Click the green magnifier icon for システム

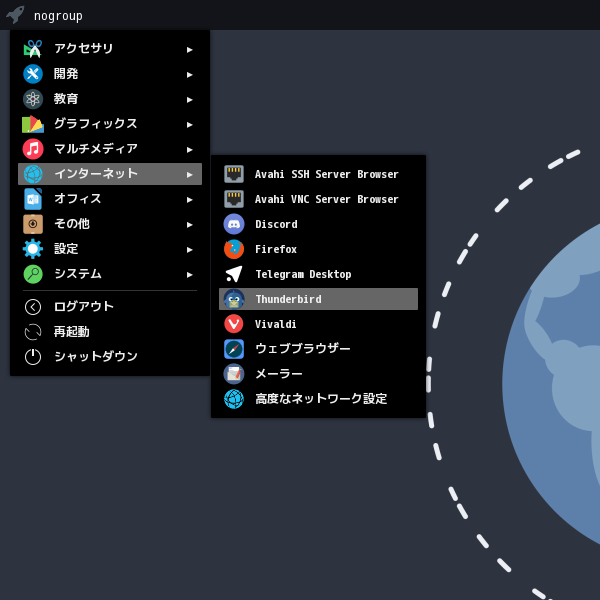coord(33,274)
